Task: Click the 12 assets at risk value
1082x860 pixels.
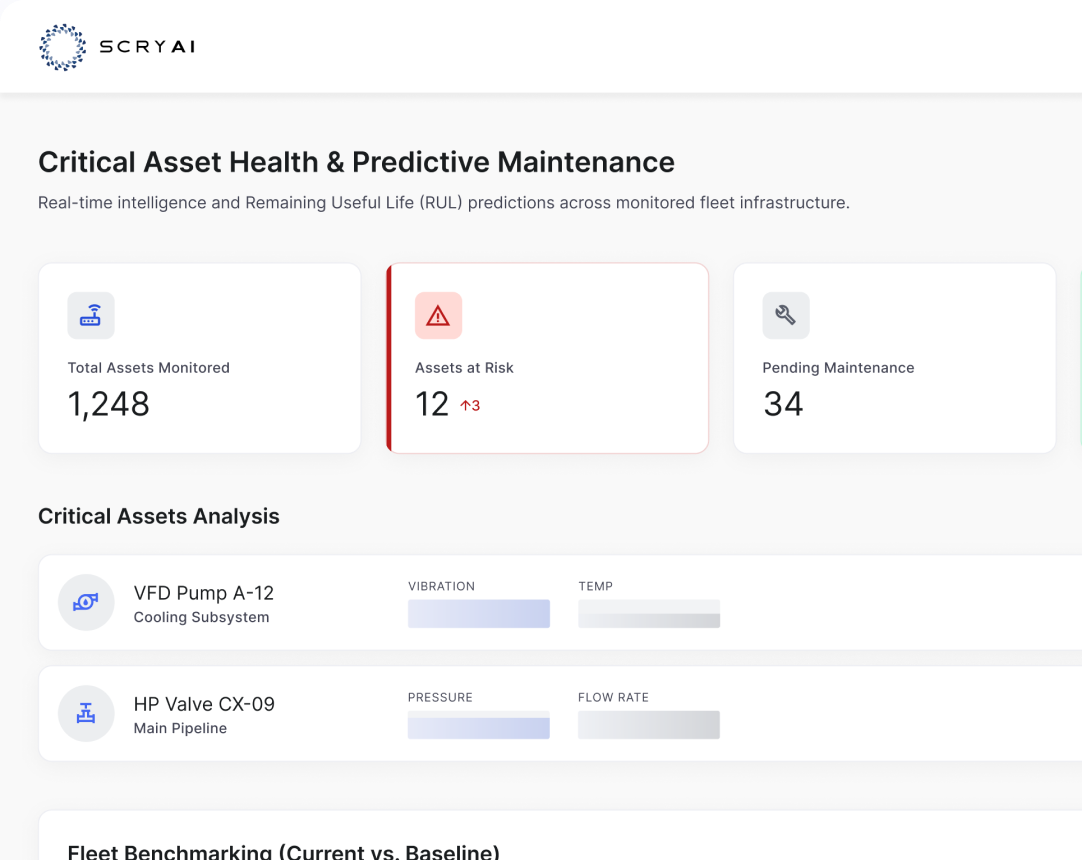Action: click(x=432, y=404)
